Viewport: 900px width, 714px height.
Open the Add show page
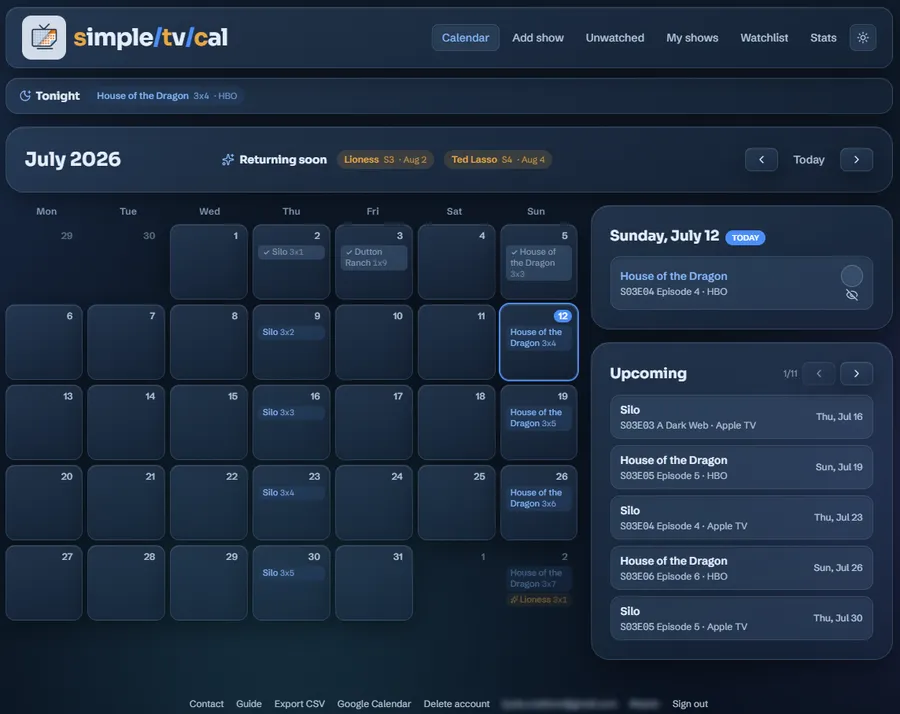pyautogui.click(x=538, y=38)
